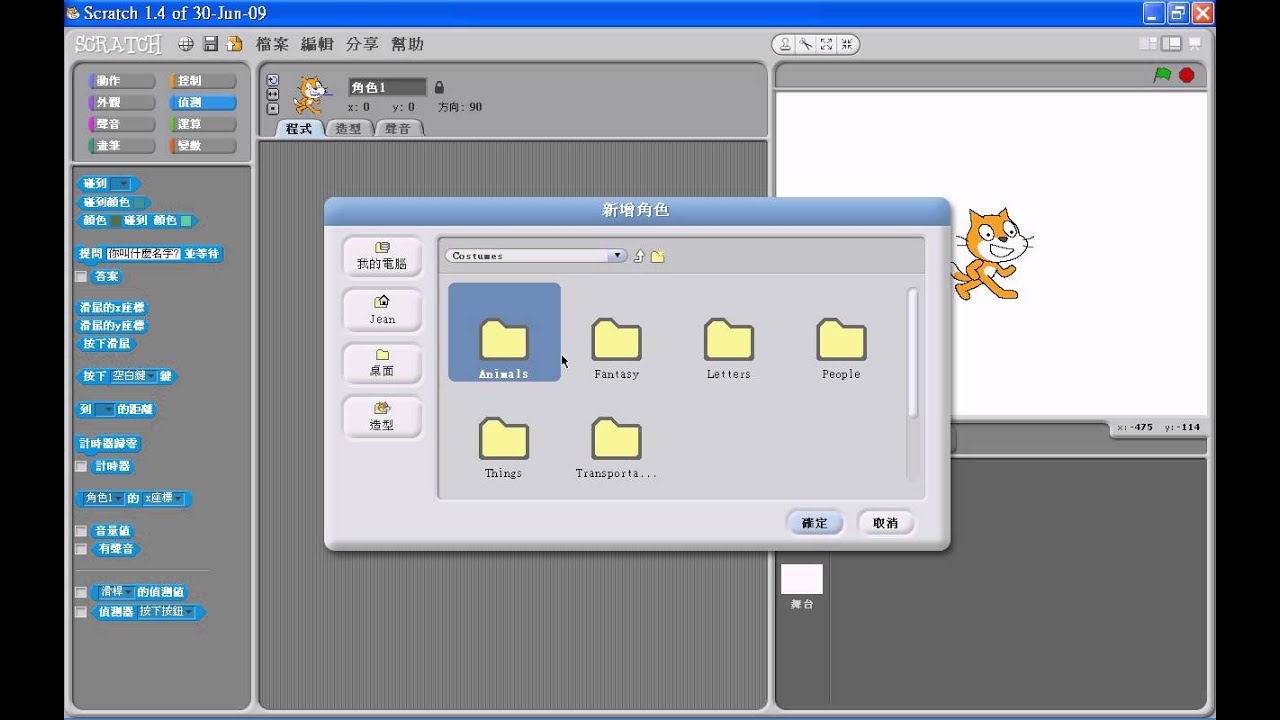Click the 取消 button
The height and width of the screenshot is (720, 1280).
[885, 523]
